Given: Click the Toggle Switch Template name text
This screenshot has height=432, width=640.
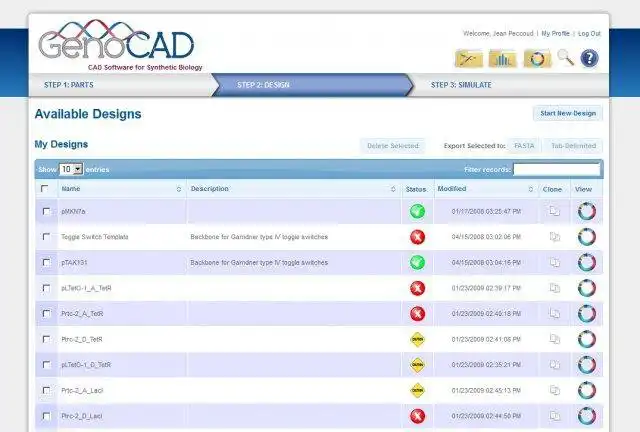Looking at the screenshot, I should point(95,237).
